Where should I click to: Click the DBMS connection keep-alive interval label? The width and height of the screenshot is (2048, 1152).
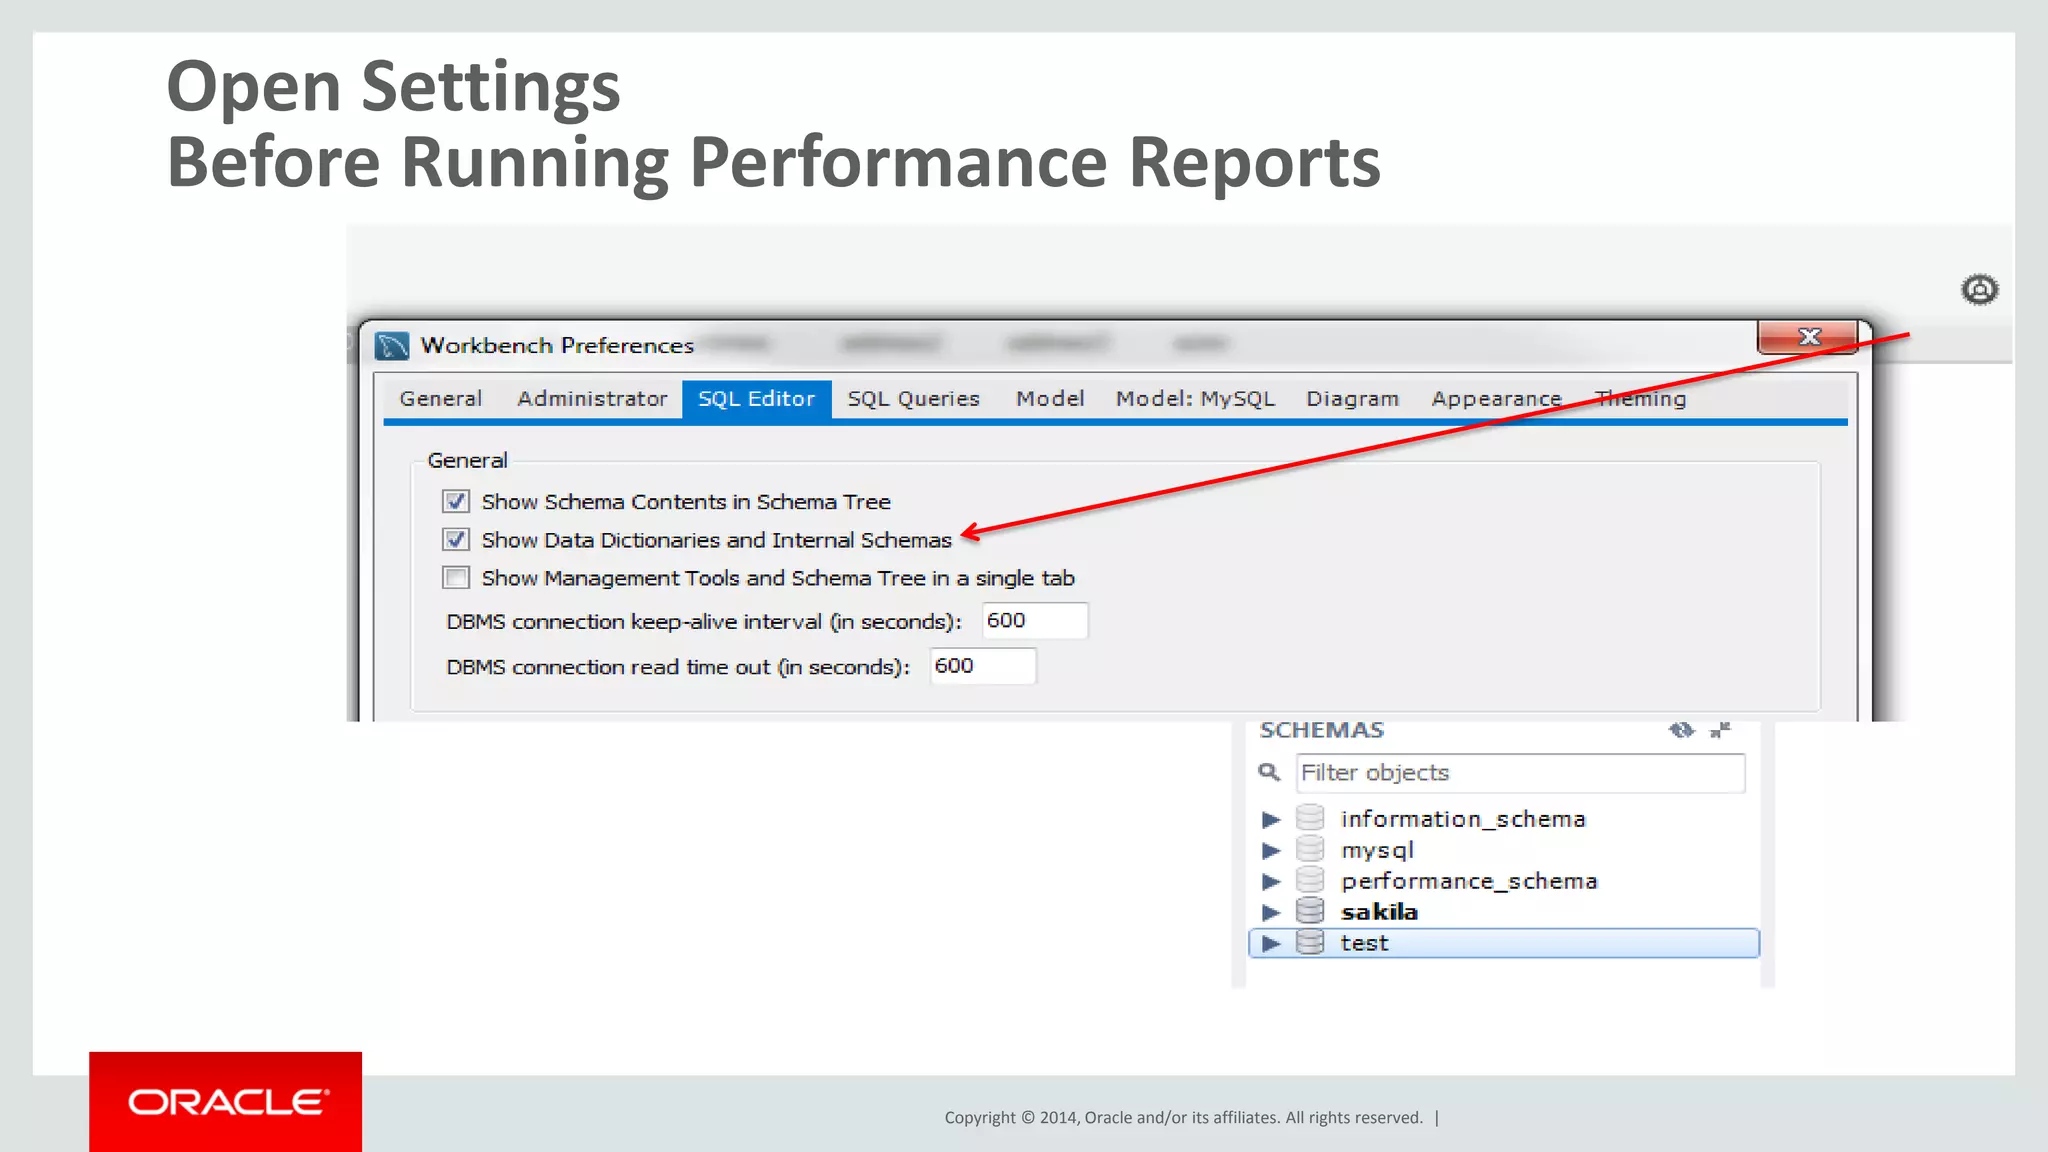(704, 621)
